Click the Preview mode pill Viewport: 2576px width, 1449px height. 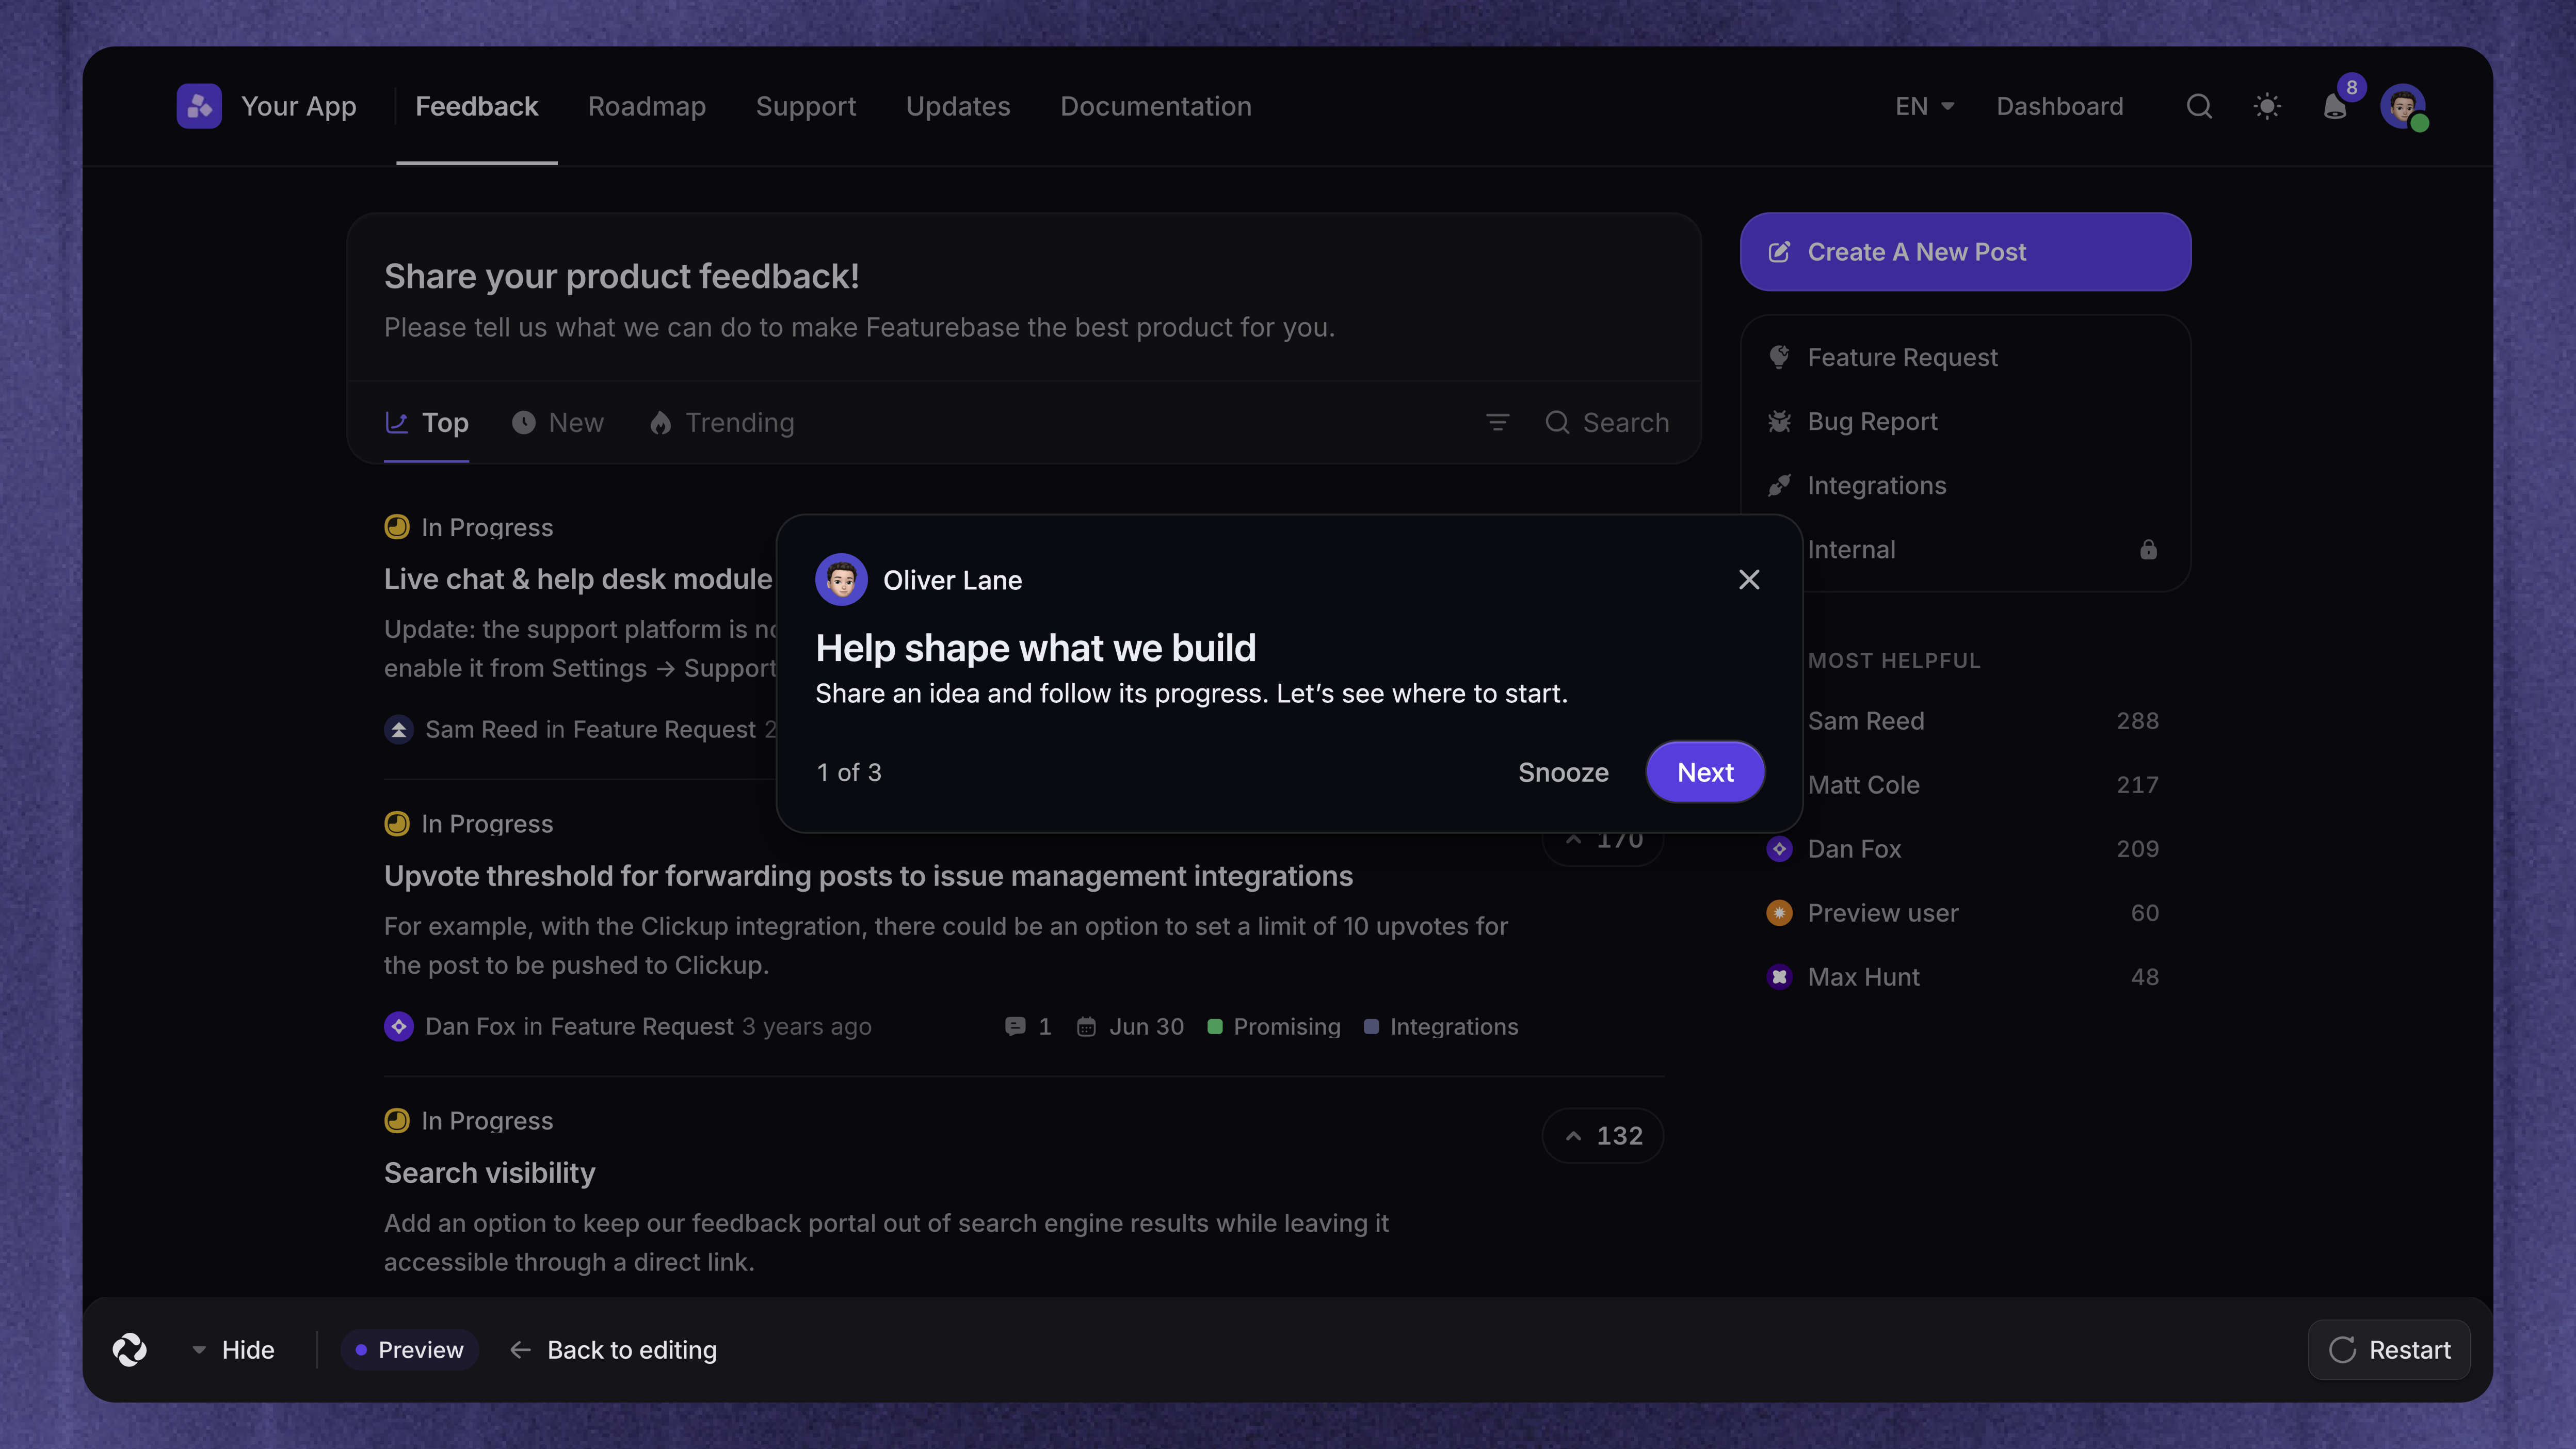coord(409,1349)
